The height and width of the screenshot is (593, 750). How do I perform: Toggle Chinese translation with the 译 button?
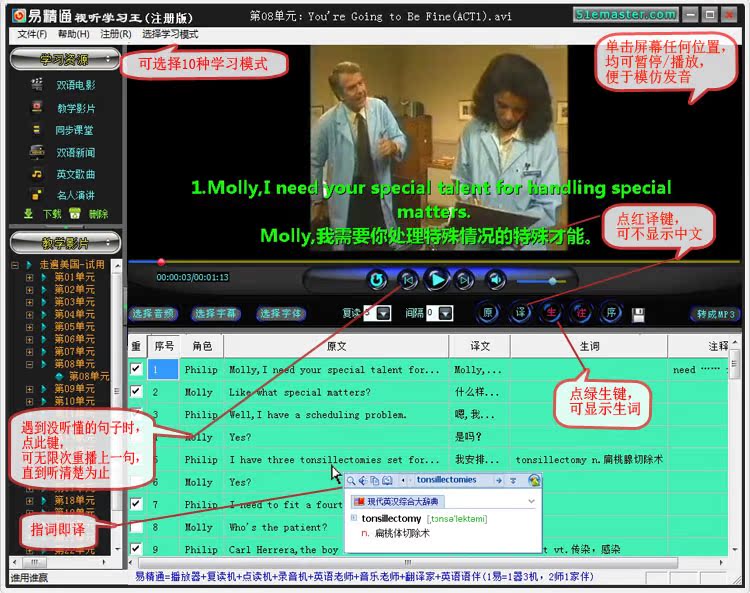point(520,313)
